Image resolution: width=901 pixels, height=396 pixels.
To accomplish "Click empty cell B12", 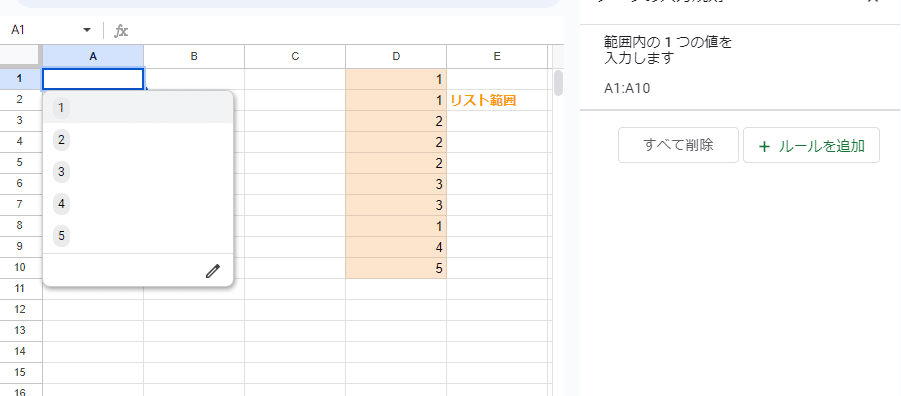I will [x=194, y=310].
